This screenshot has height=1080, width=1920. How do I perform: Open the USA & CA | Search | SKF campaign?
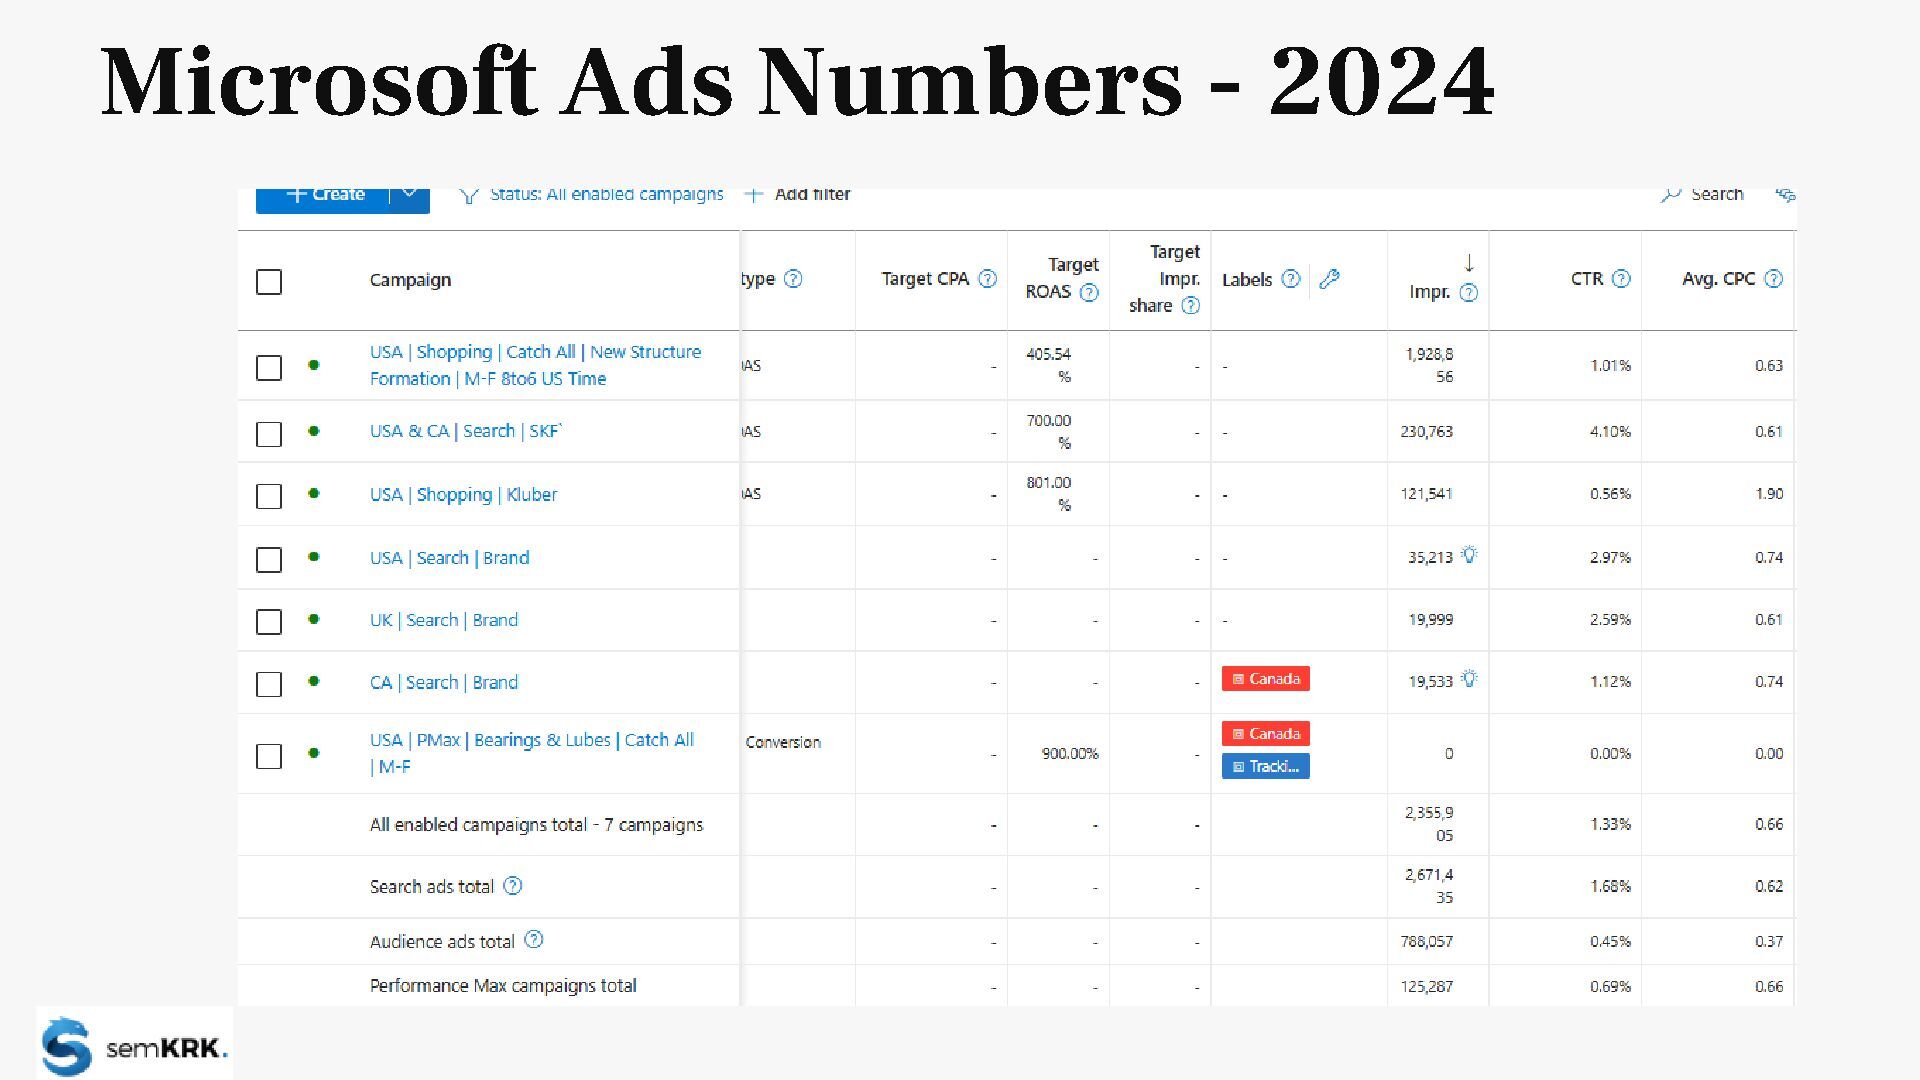tap(466, 431)
